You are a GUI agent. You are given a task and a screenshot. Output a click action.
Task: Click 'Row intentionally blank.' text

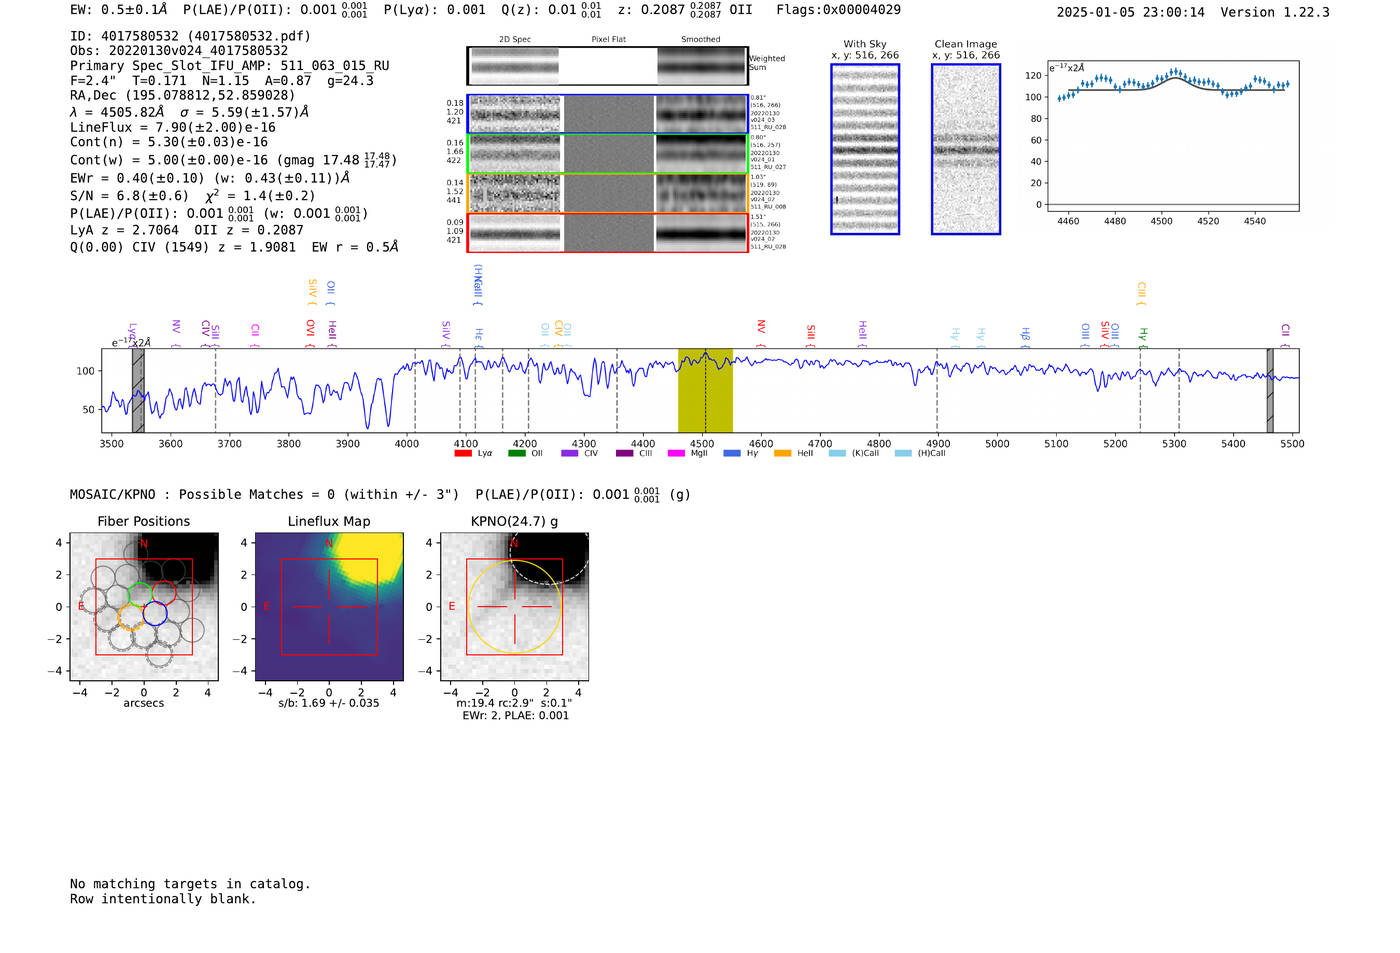(x=163, y=899)
